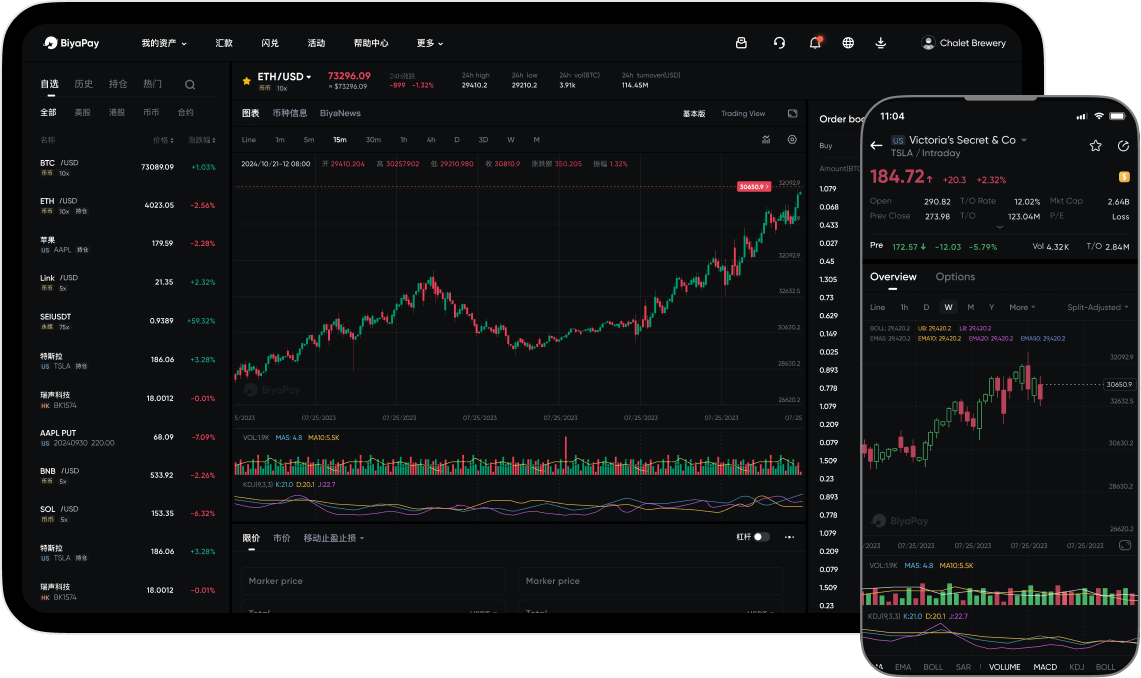
Task: Filter the watchlist by 港股
Action: 116,113
